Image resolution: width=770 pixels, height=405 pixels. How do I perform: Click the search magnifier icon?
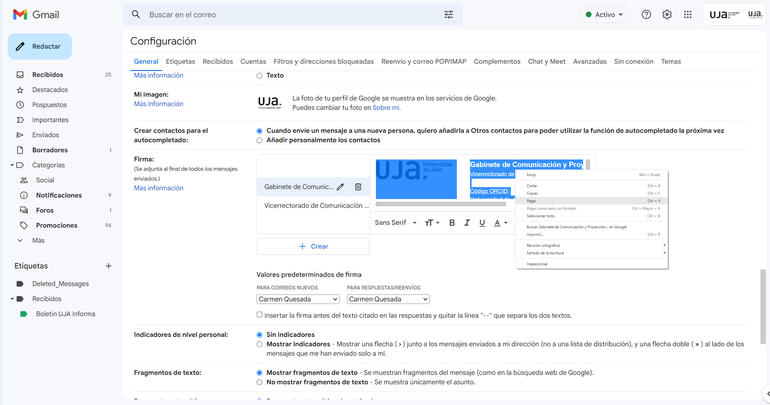(x=136, y=15)
